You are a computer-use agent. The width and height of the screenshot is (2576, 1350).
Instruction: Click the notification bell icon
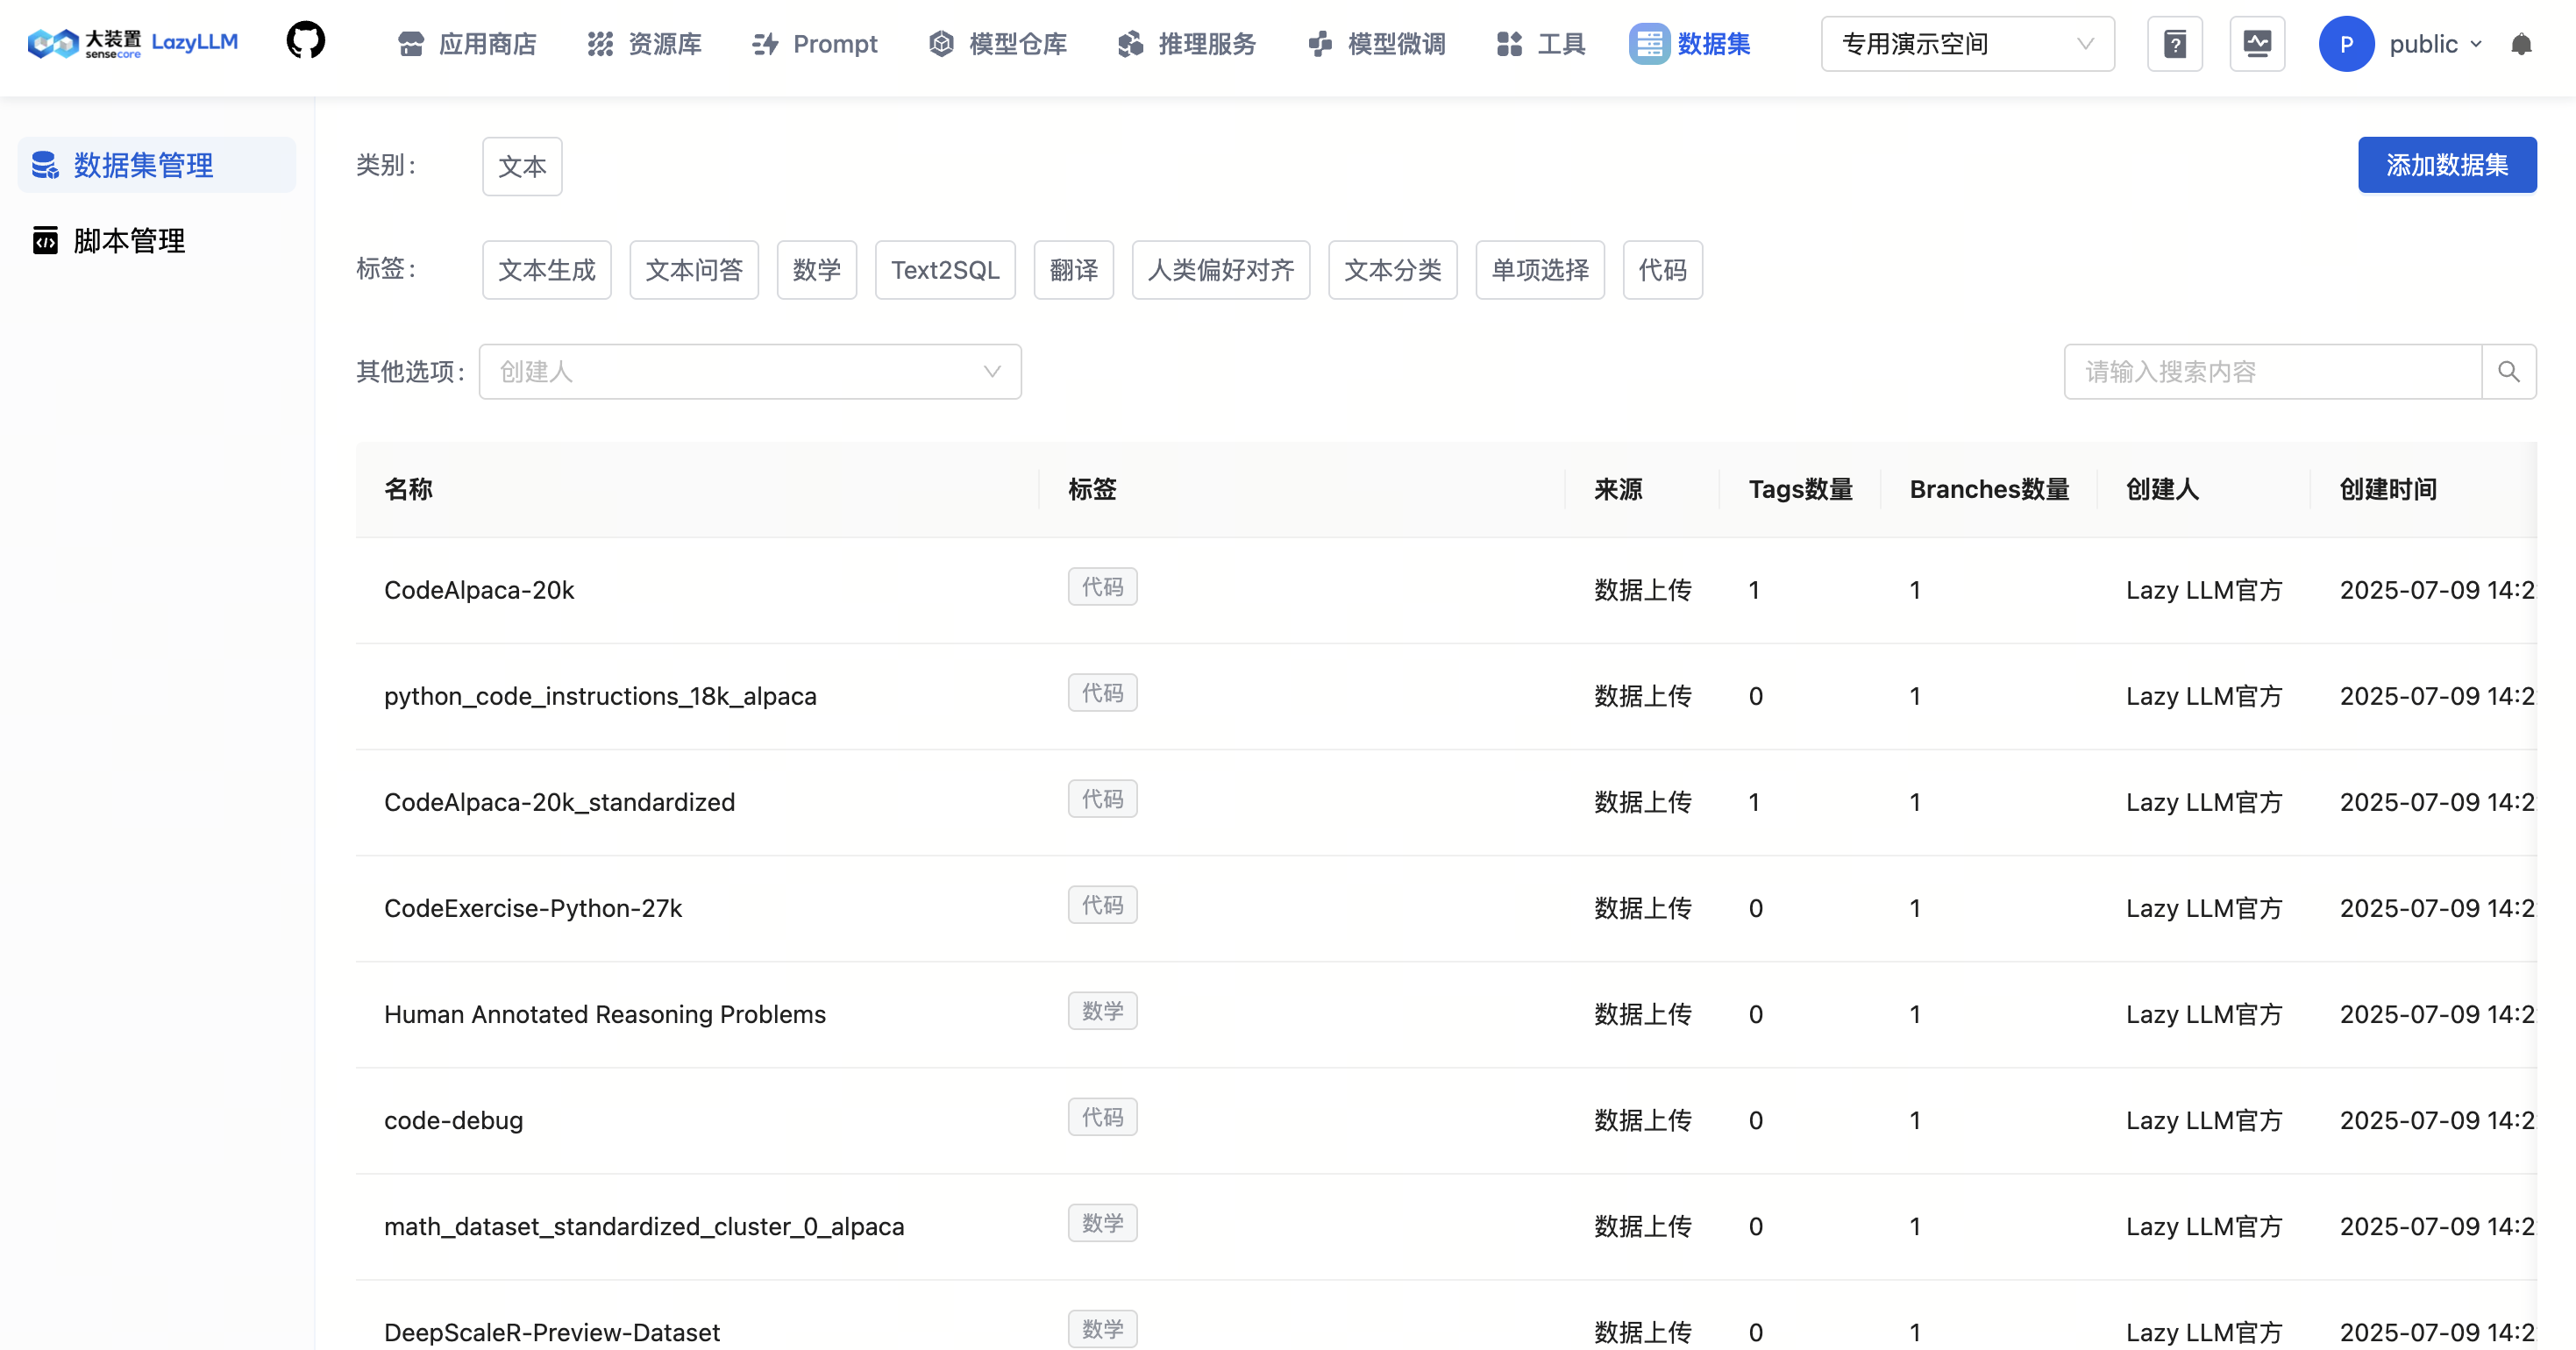click(2521, 44)
